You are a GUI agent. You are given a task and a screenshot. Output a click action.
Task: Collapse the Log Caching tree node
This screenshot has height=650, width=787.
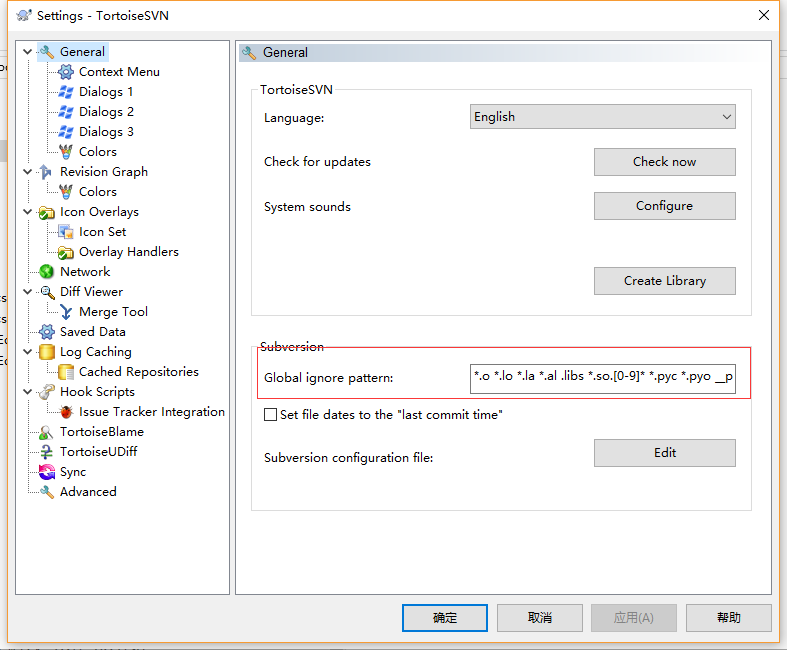click(x=28, y=352)
